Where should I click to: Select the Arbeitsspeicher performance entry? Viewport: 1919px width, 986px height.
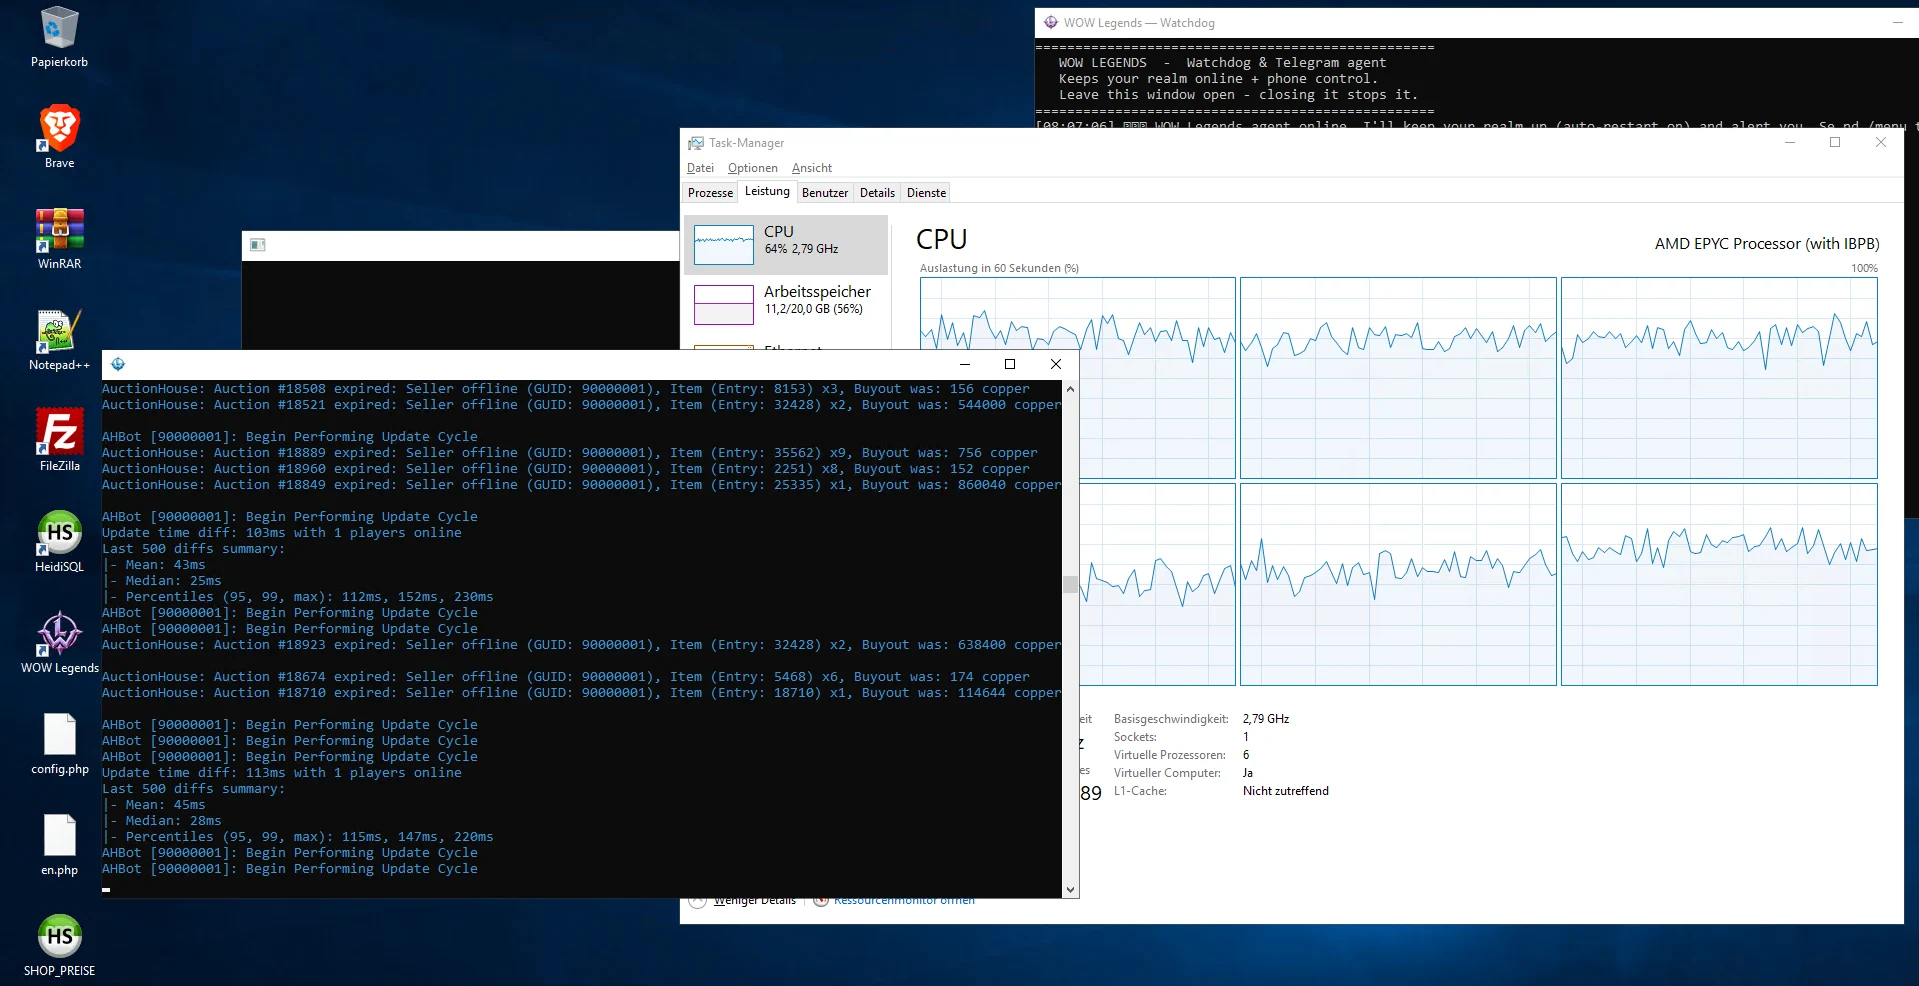coord(786,305)
